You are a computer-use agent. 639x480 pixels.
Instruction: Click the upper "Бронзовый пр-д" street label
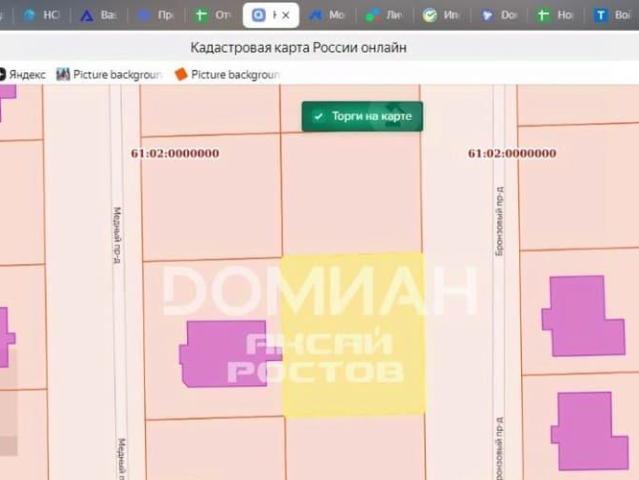coord(500,222)
